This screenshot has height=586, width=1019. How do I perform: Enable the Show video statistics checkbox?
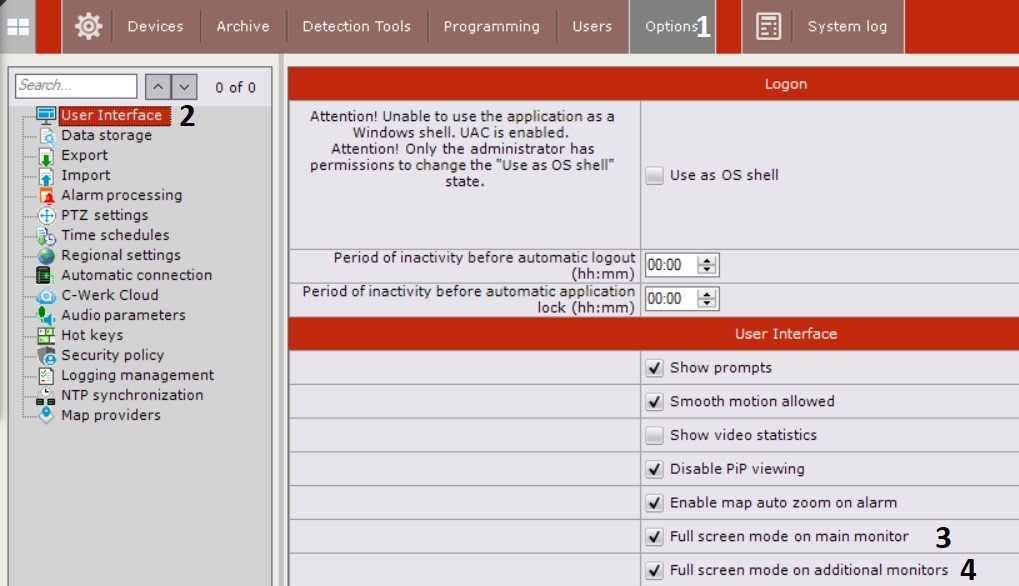(654, 435)
